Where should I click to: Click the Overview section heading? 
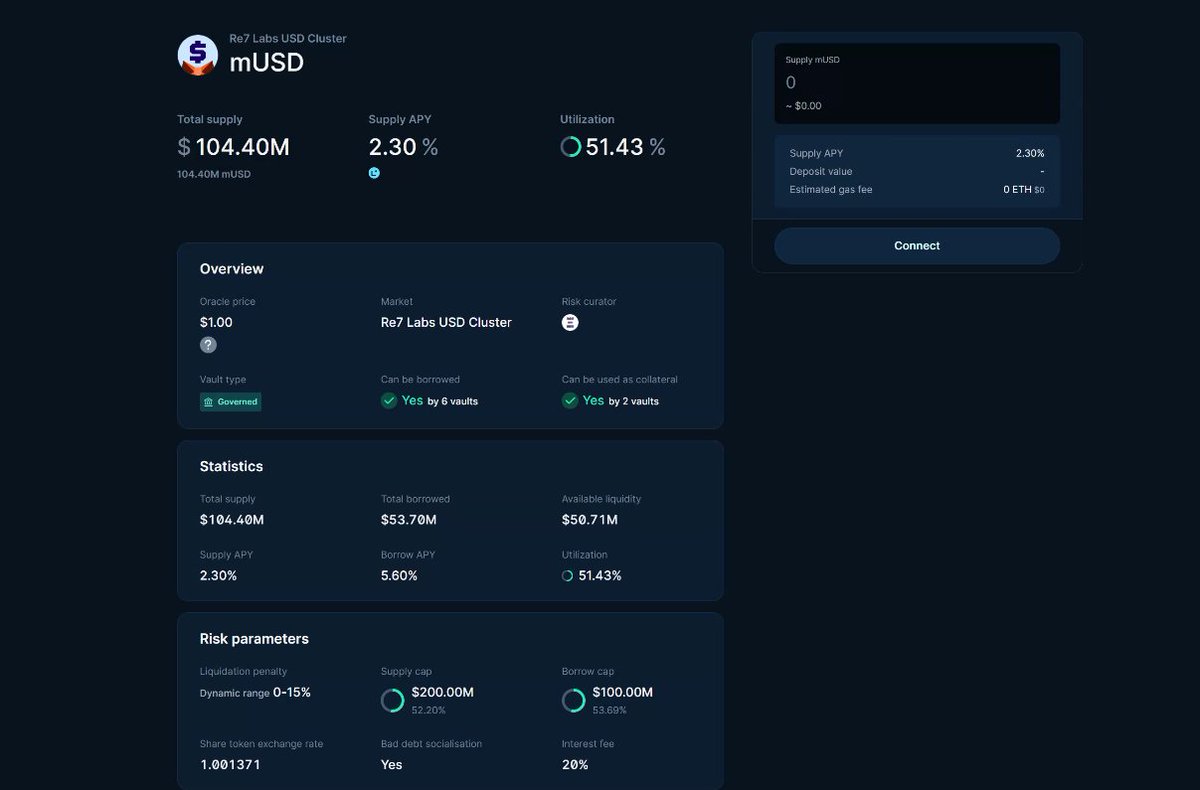tap(232, 269)
